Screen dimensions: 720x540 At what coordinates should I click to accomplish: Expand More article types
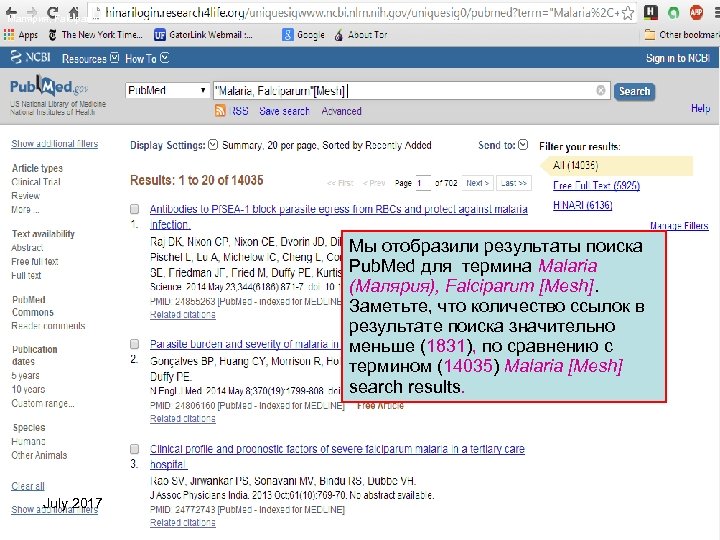point(25,209)
